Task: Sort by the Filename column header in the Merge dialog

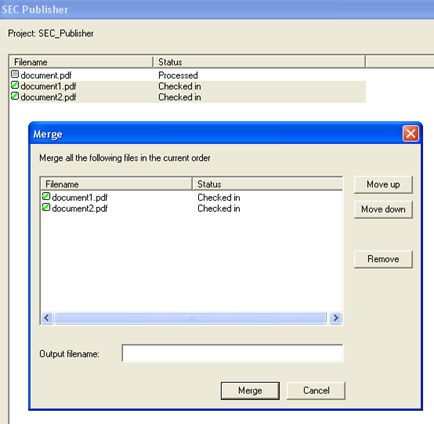Action: tap(116, 184)
